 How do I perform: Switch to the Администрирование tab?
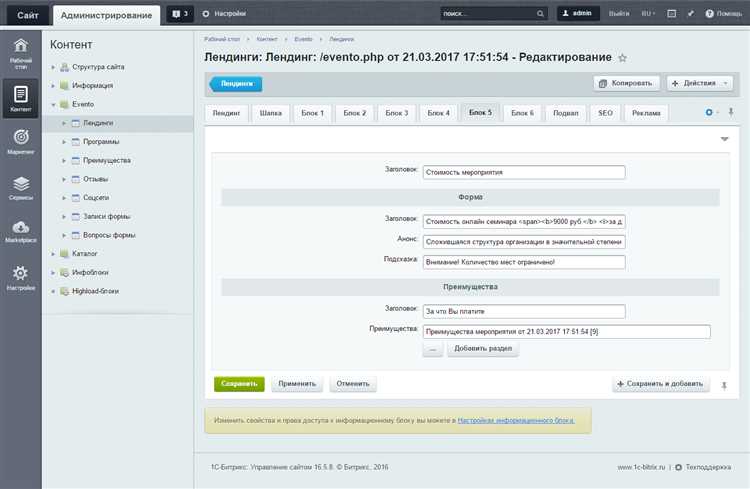click(x=106, y=15)
